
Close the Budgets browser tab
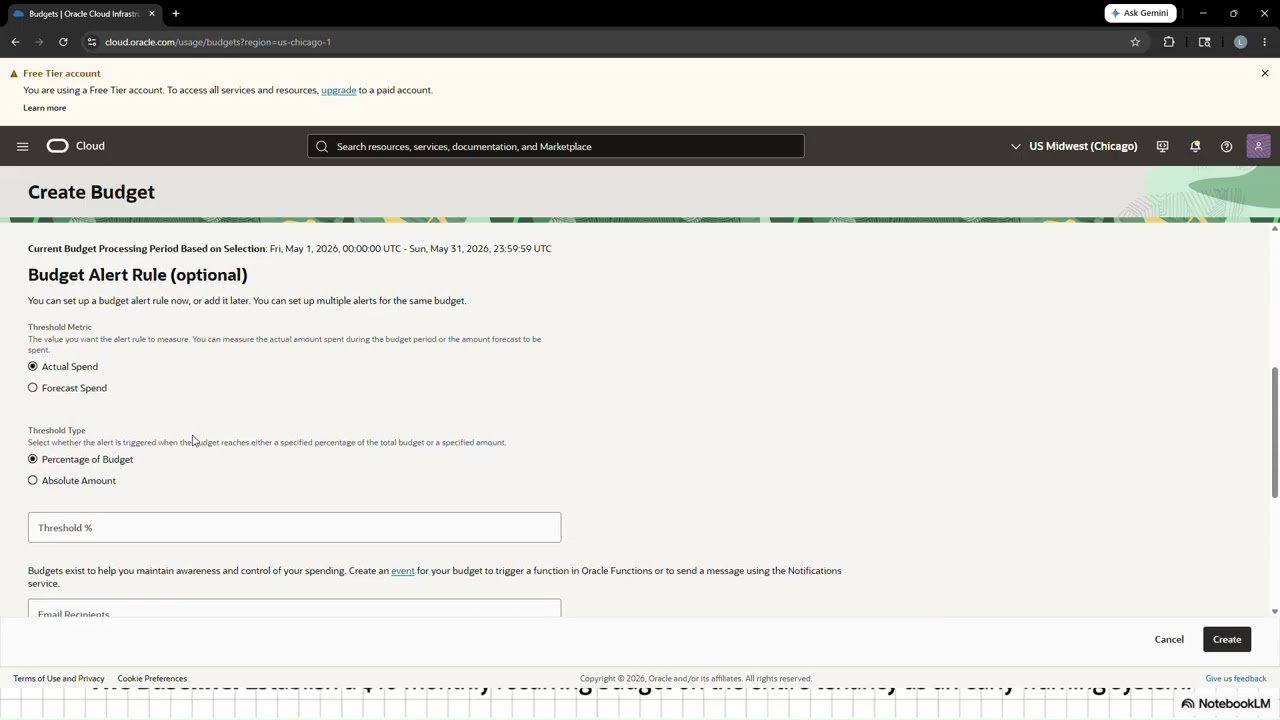(152, 14)
